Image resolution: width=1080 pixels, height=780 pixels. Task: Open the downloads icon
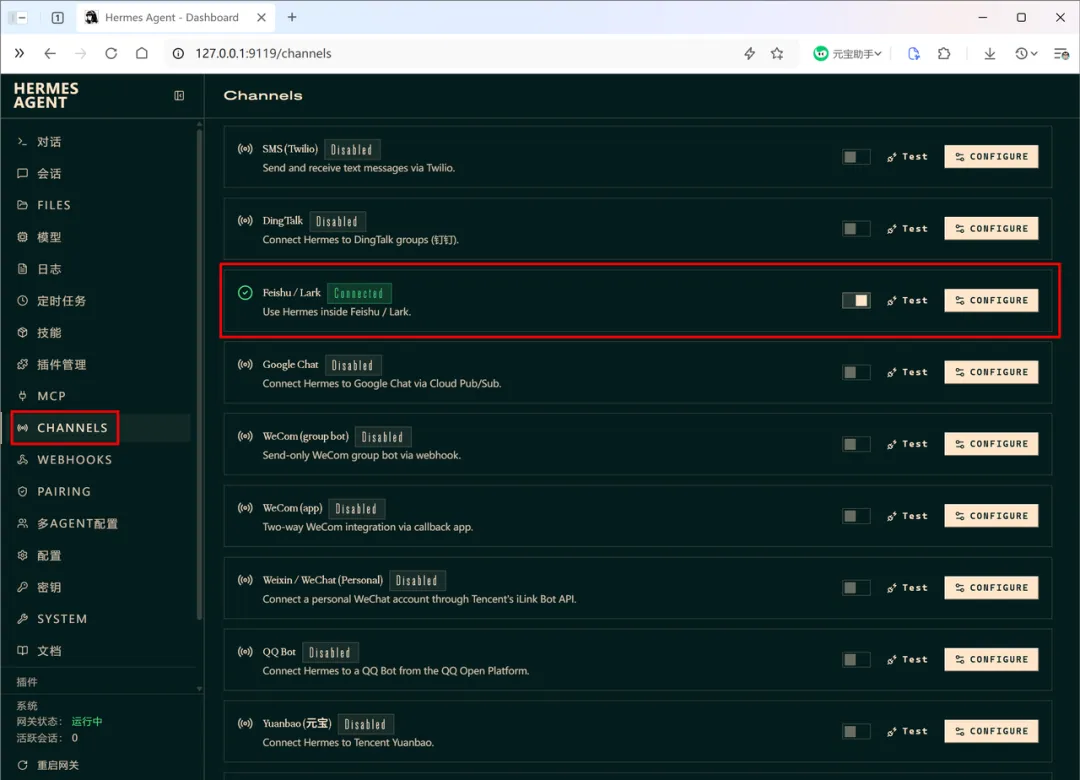pos(990,54)
